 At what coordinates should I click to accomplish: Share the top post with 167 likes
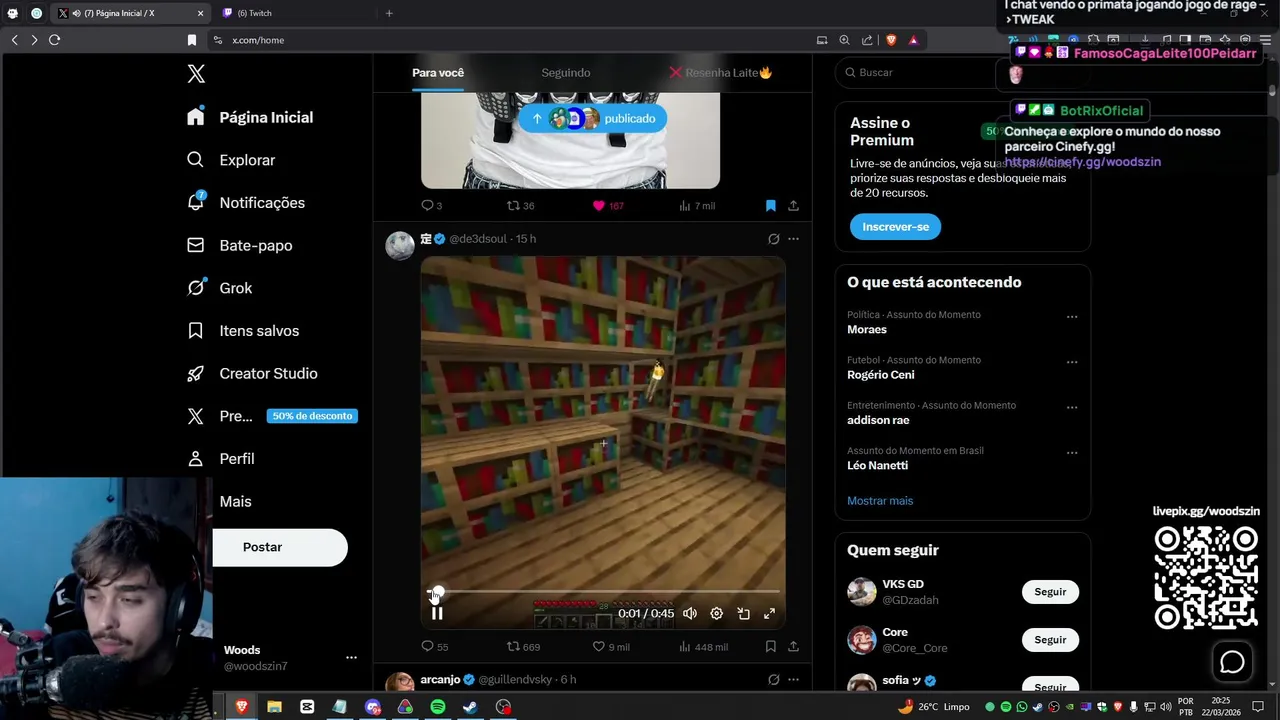pyautogui.click(x=793, y=205)
